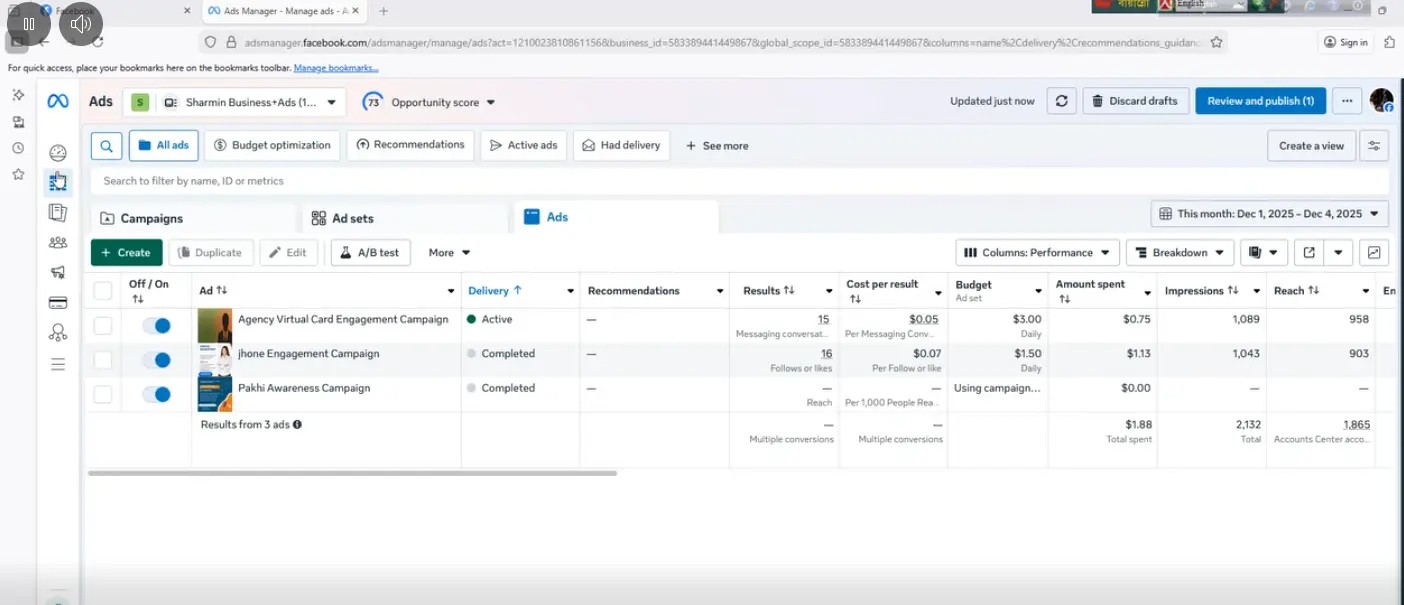The height and width of the screenshot is (605, 1404).
Task: Toggle the jhone Engagement Campaign switch
Action: 156,360
